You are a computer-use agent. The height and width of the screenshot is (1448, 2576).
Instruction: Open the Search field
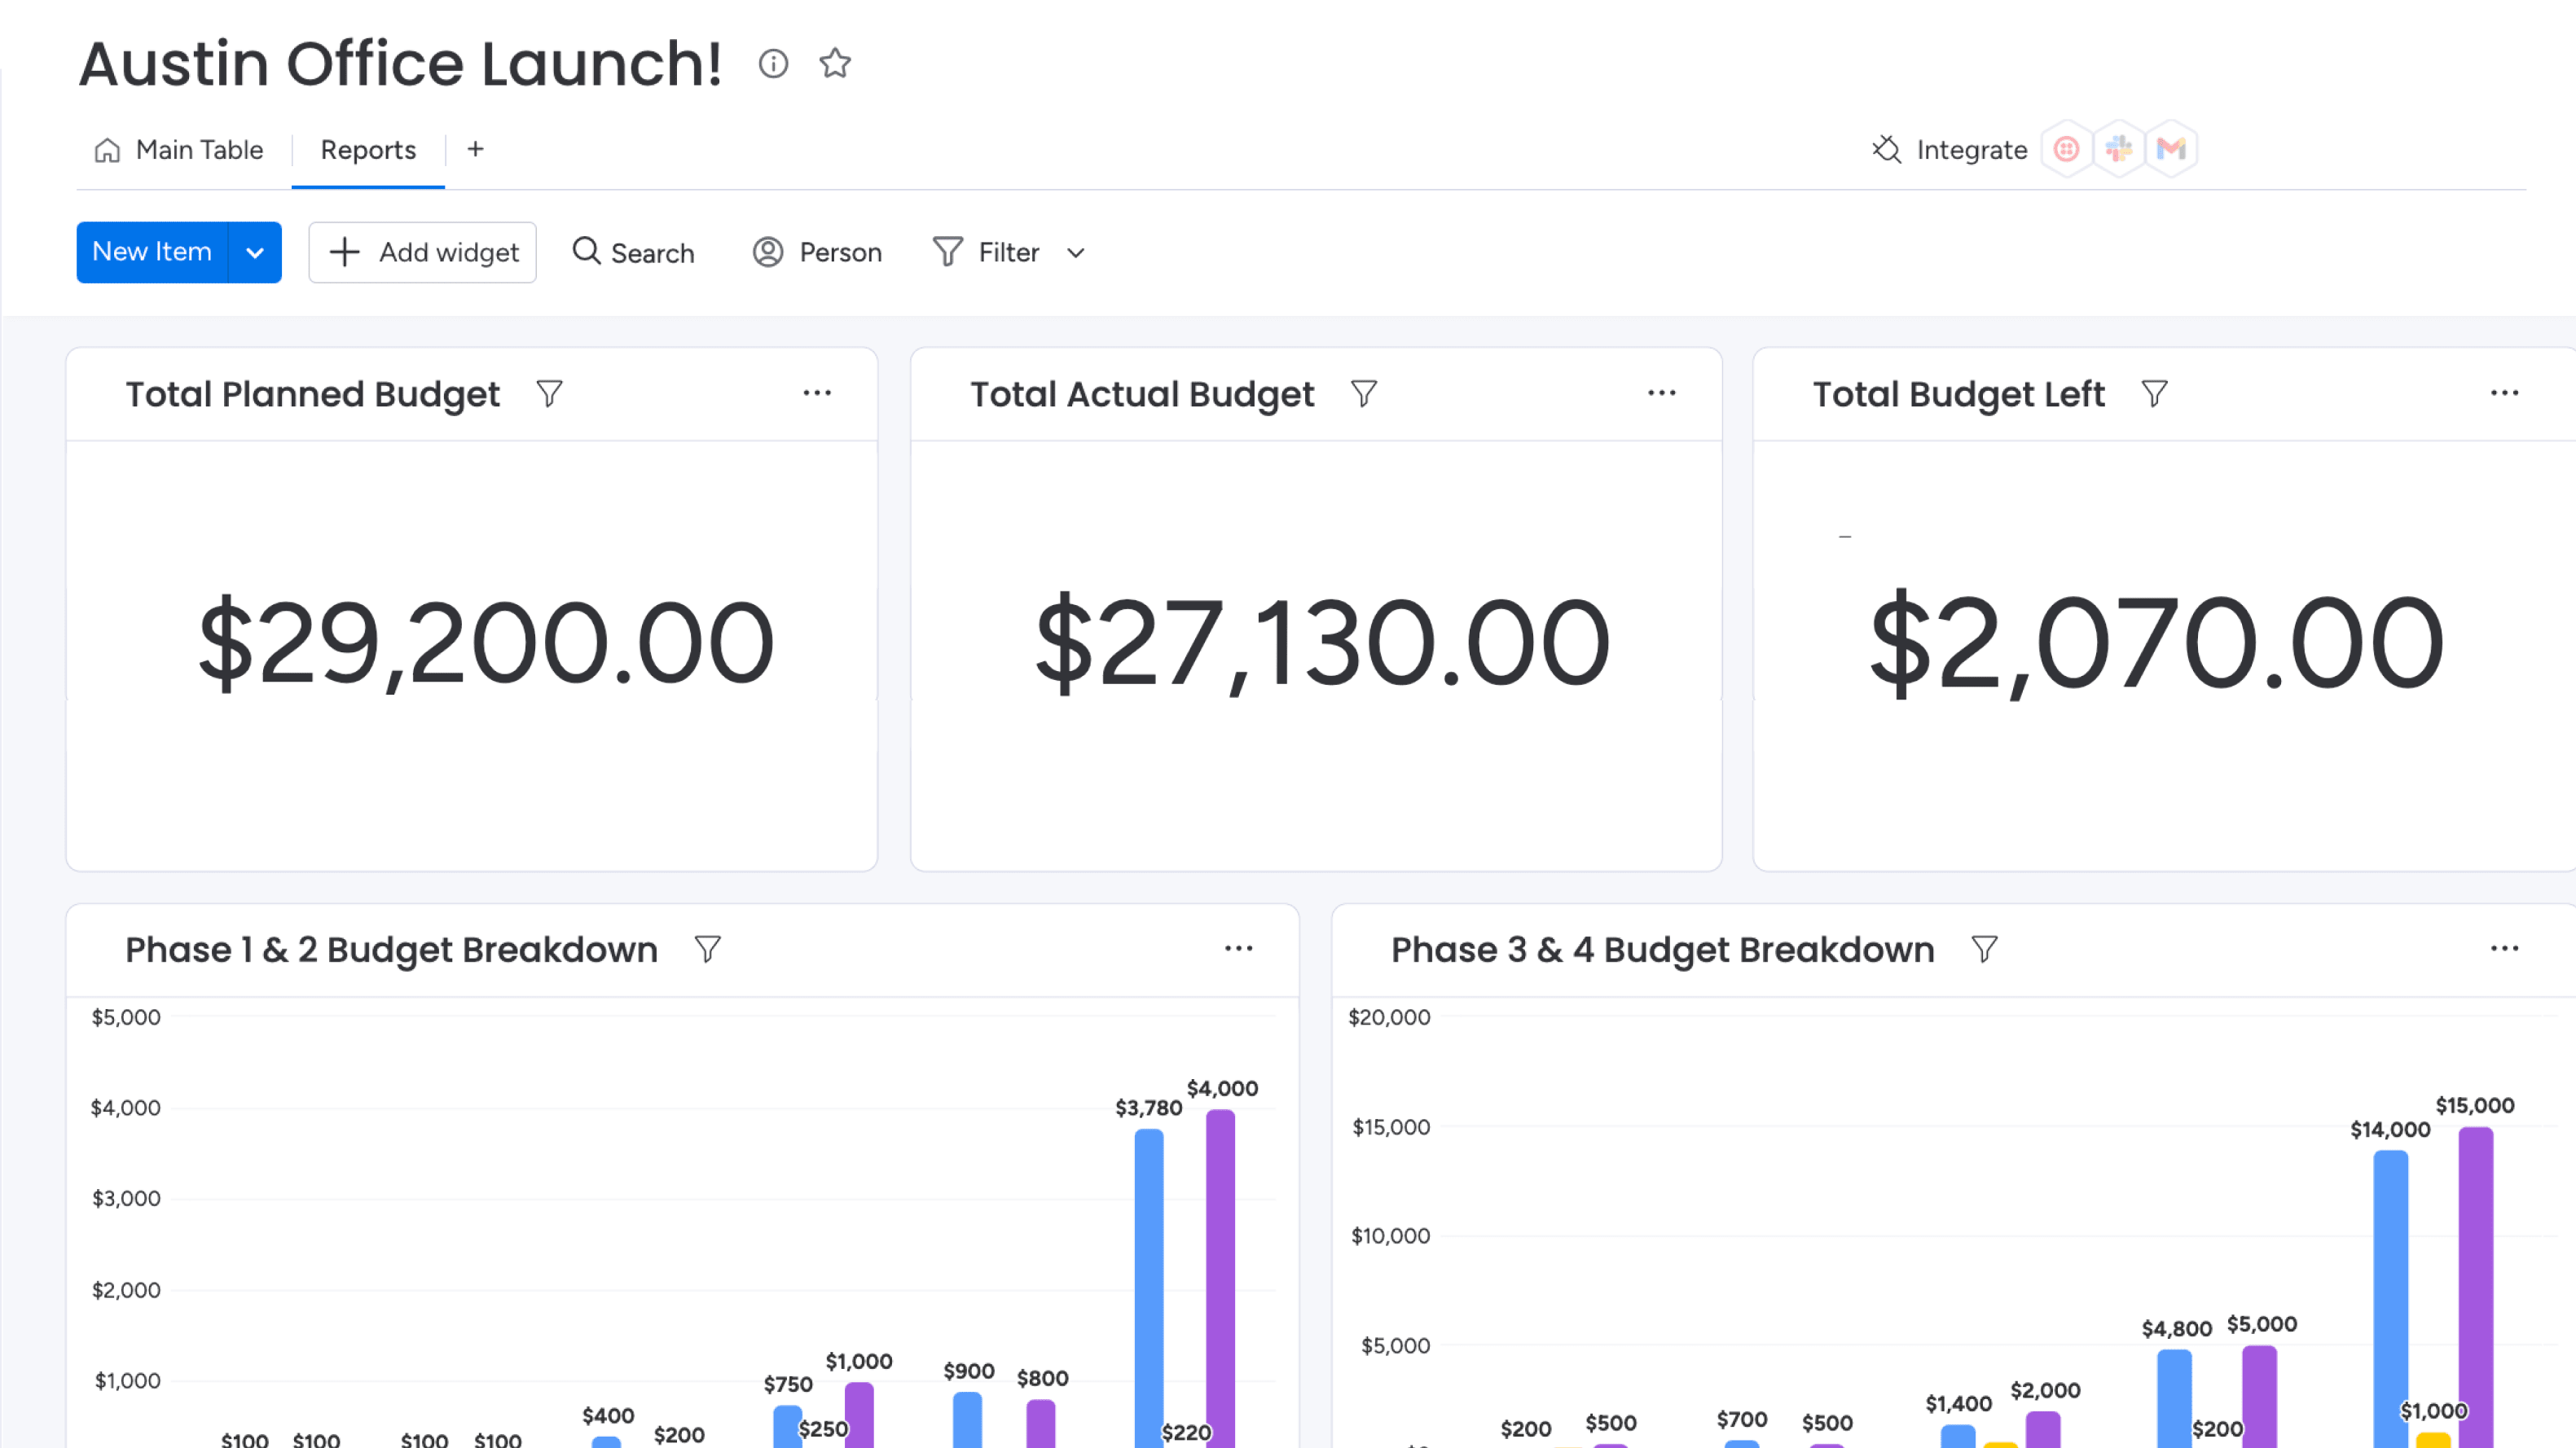(633, 253)
